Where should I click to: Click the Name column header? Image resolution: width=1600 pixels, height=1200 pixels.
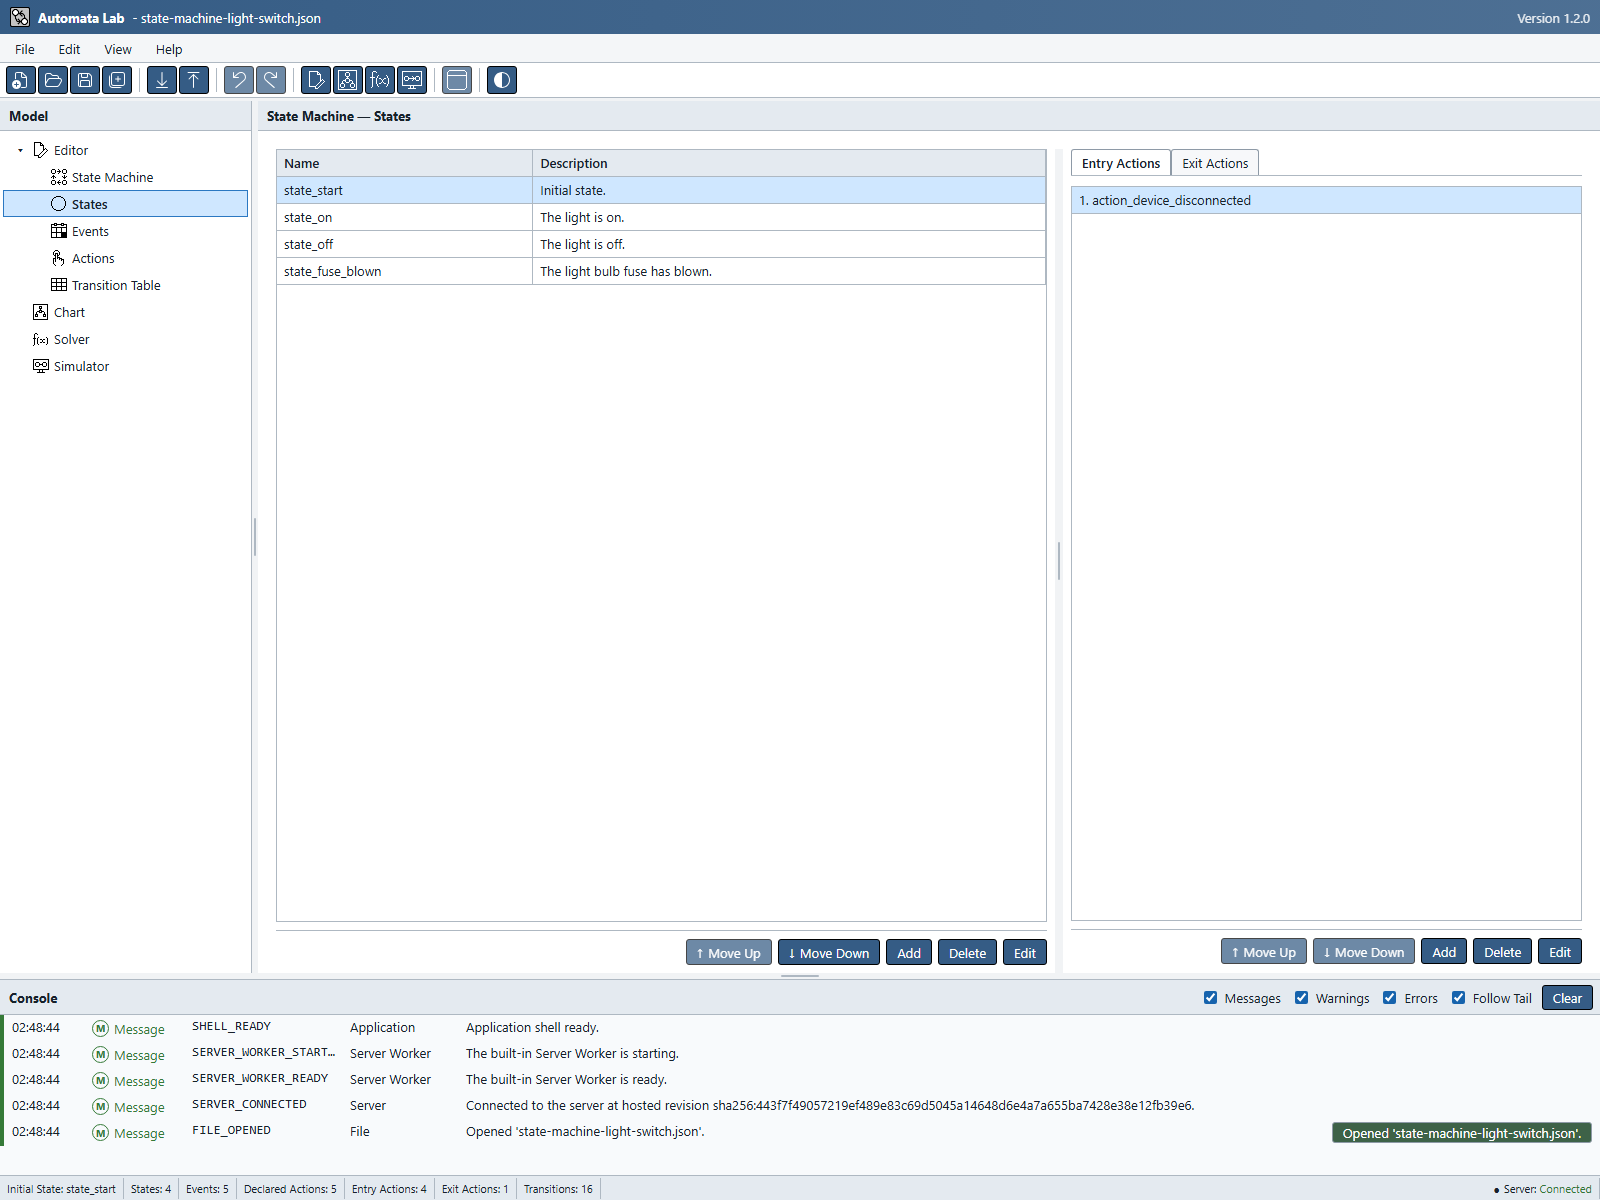(x=404, y=163)
